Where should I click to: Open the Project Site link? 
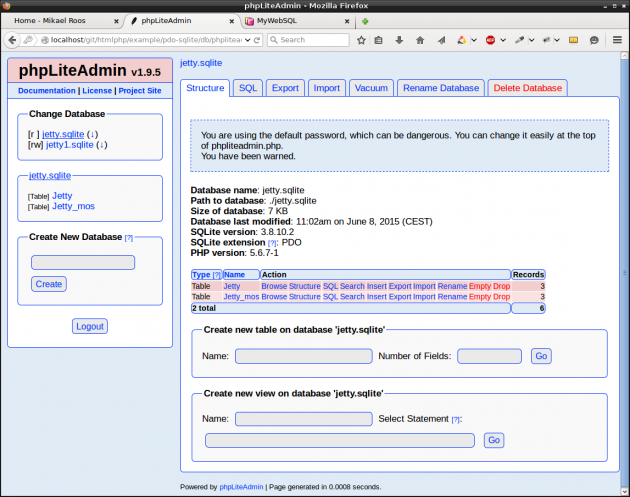point(140,91)
